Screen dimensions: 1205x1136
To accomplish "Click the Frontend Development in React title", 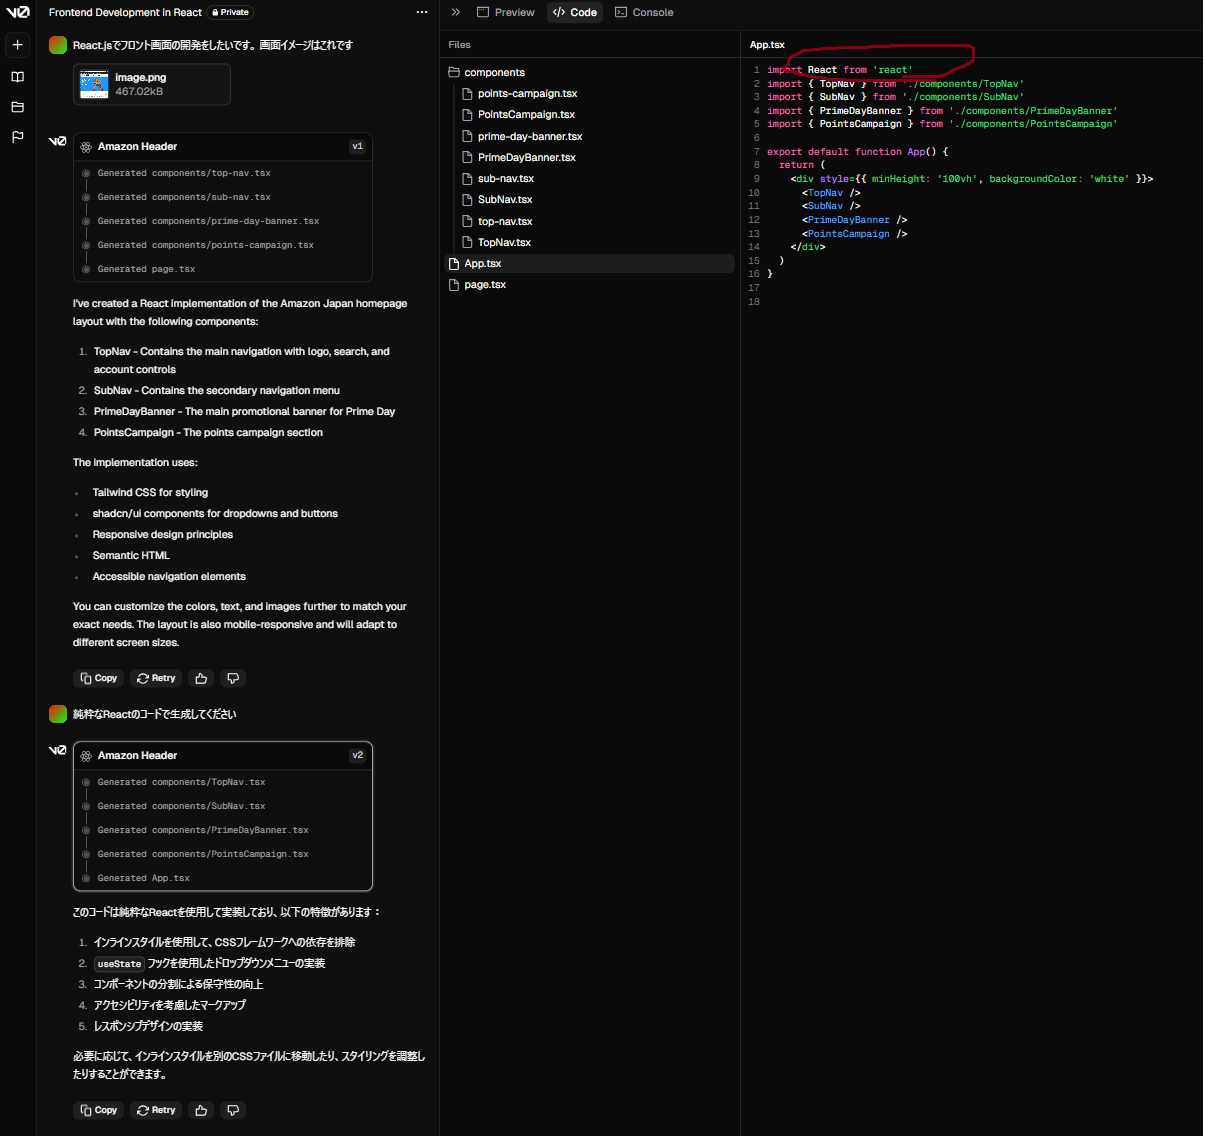I will 125,12.
